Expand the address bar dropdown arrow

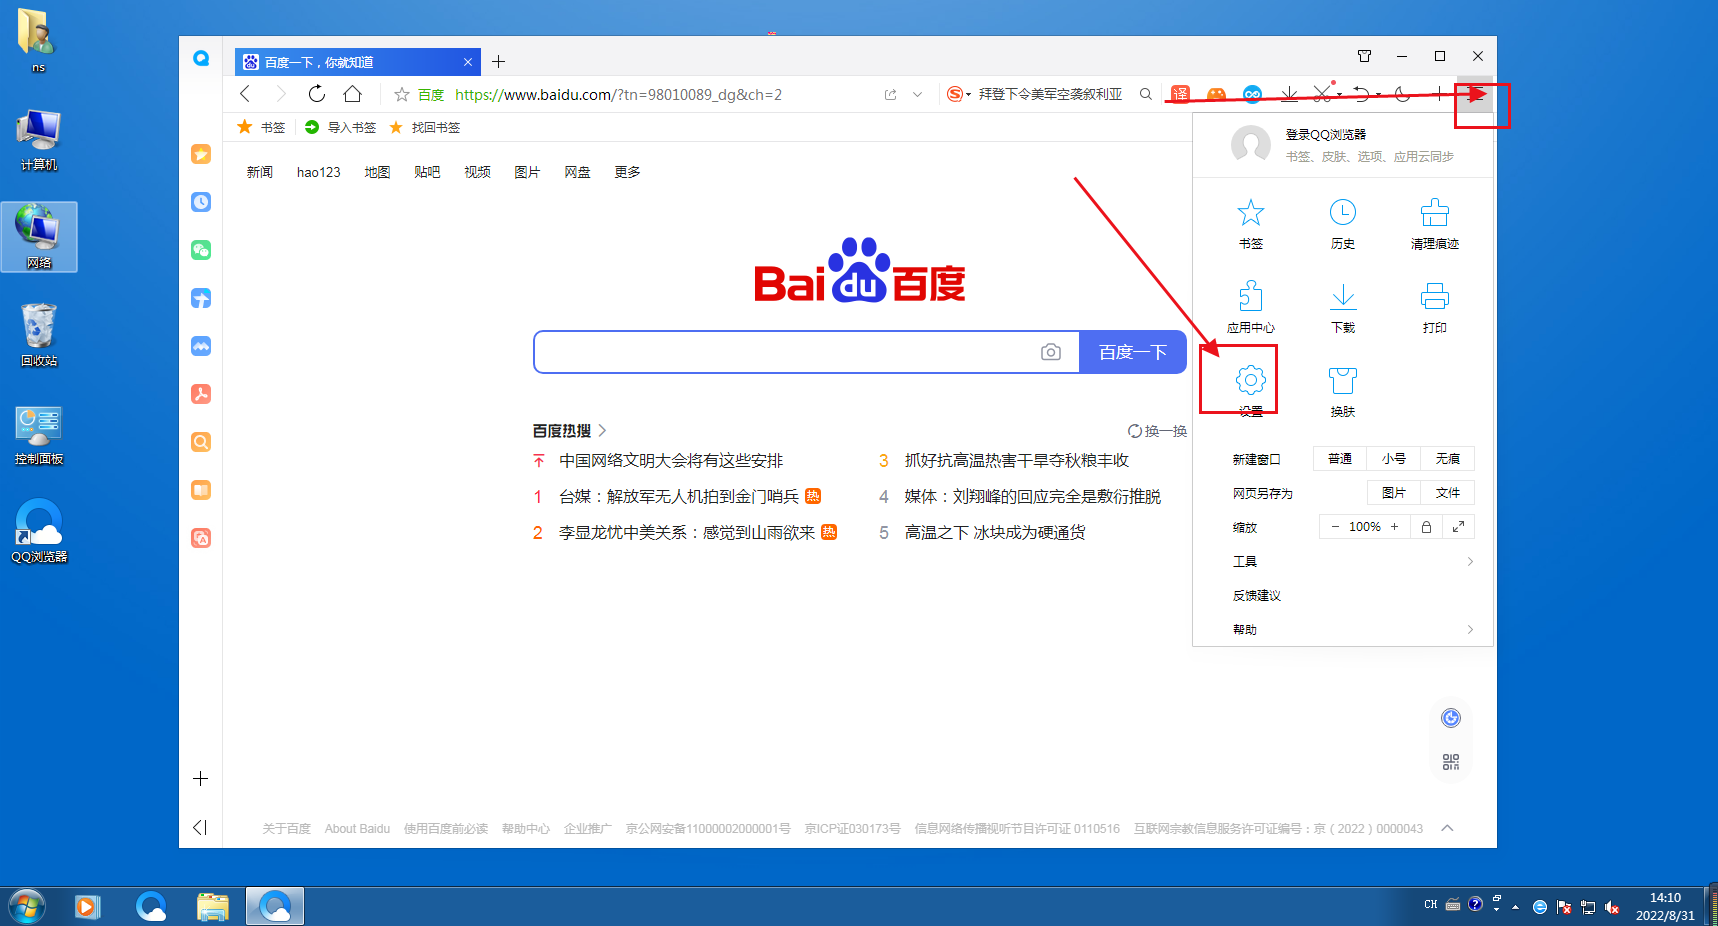[x=917, y=94]
